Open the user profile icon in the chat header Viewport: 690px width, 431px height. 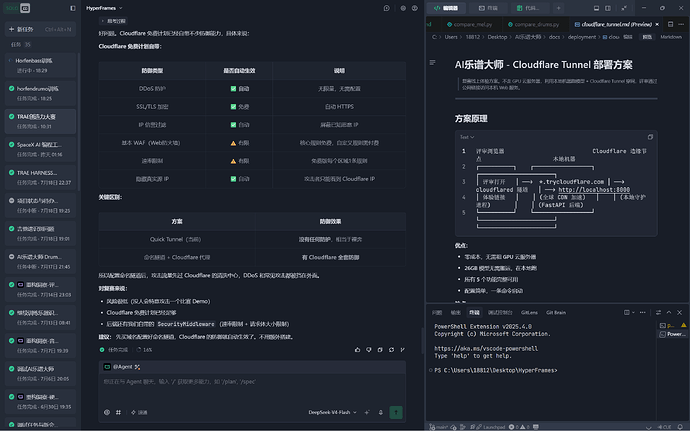click(x=415, y=8)
